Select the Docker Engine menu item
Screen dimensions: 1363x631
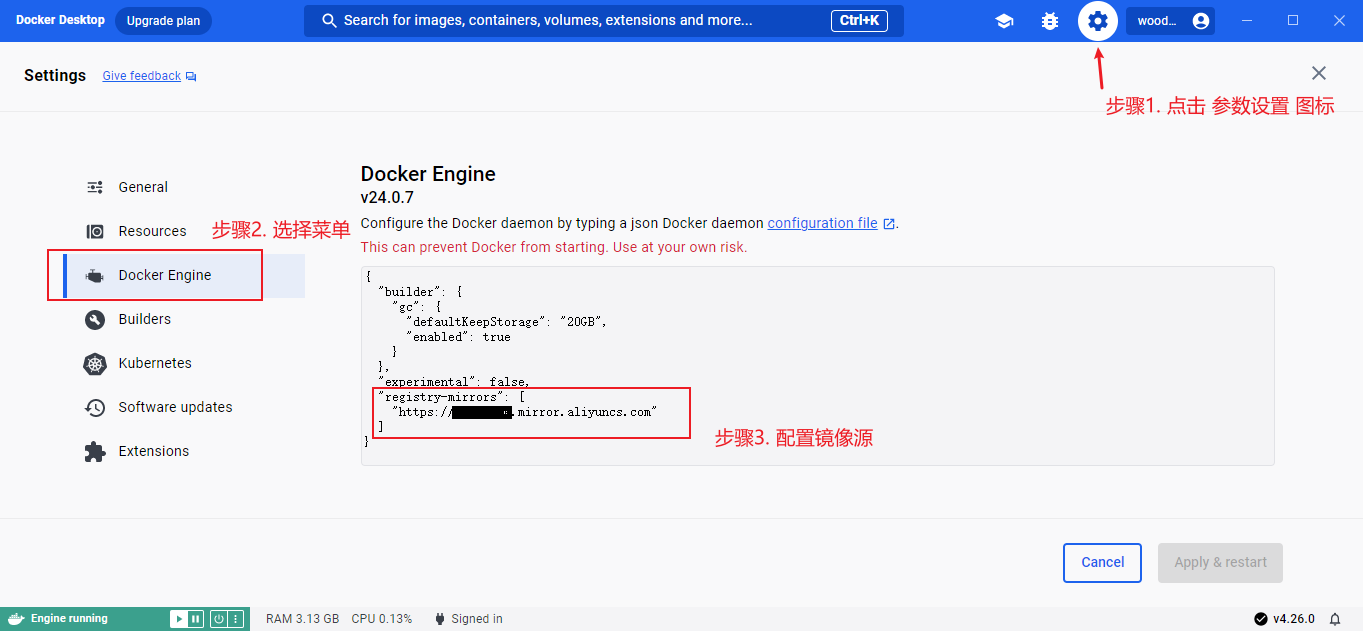(183, 276)
